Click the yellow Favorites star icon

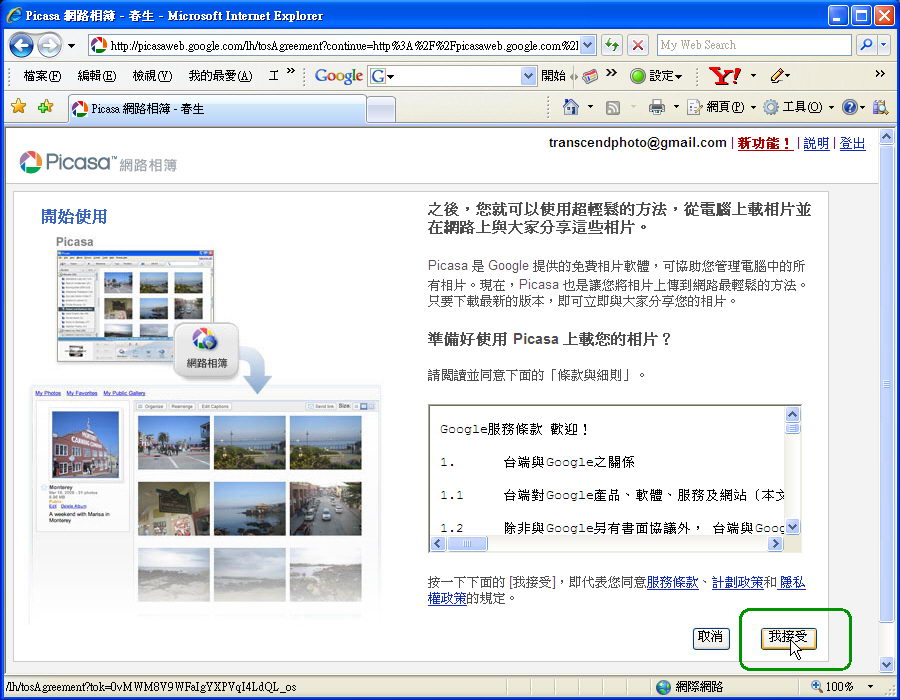point(18,106)
